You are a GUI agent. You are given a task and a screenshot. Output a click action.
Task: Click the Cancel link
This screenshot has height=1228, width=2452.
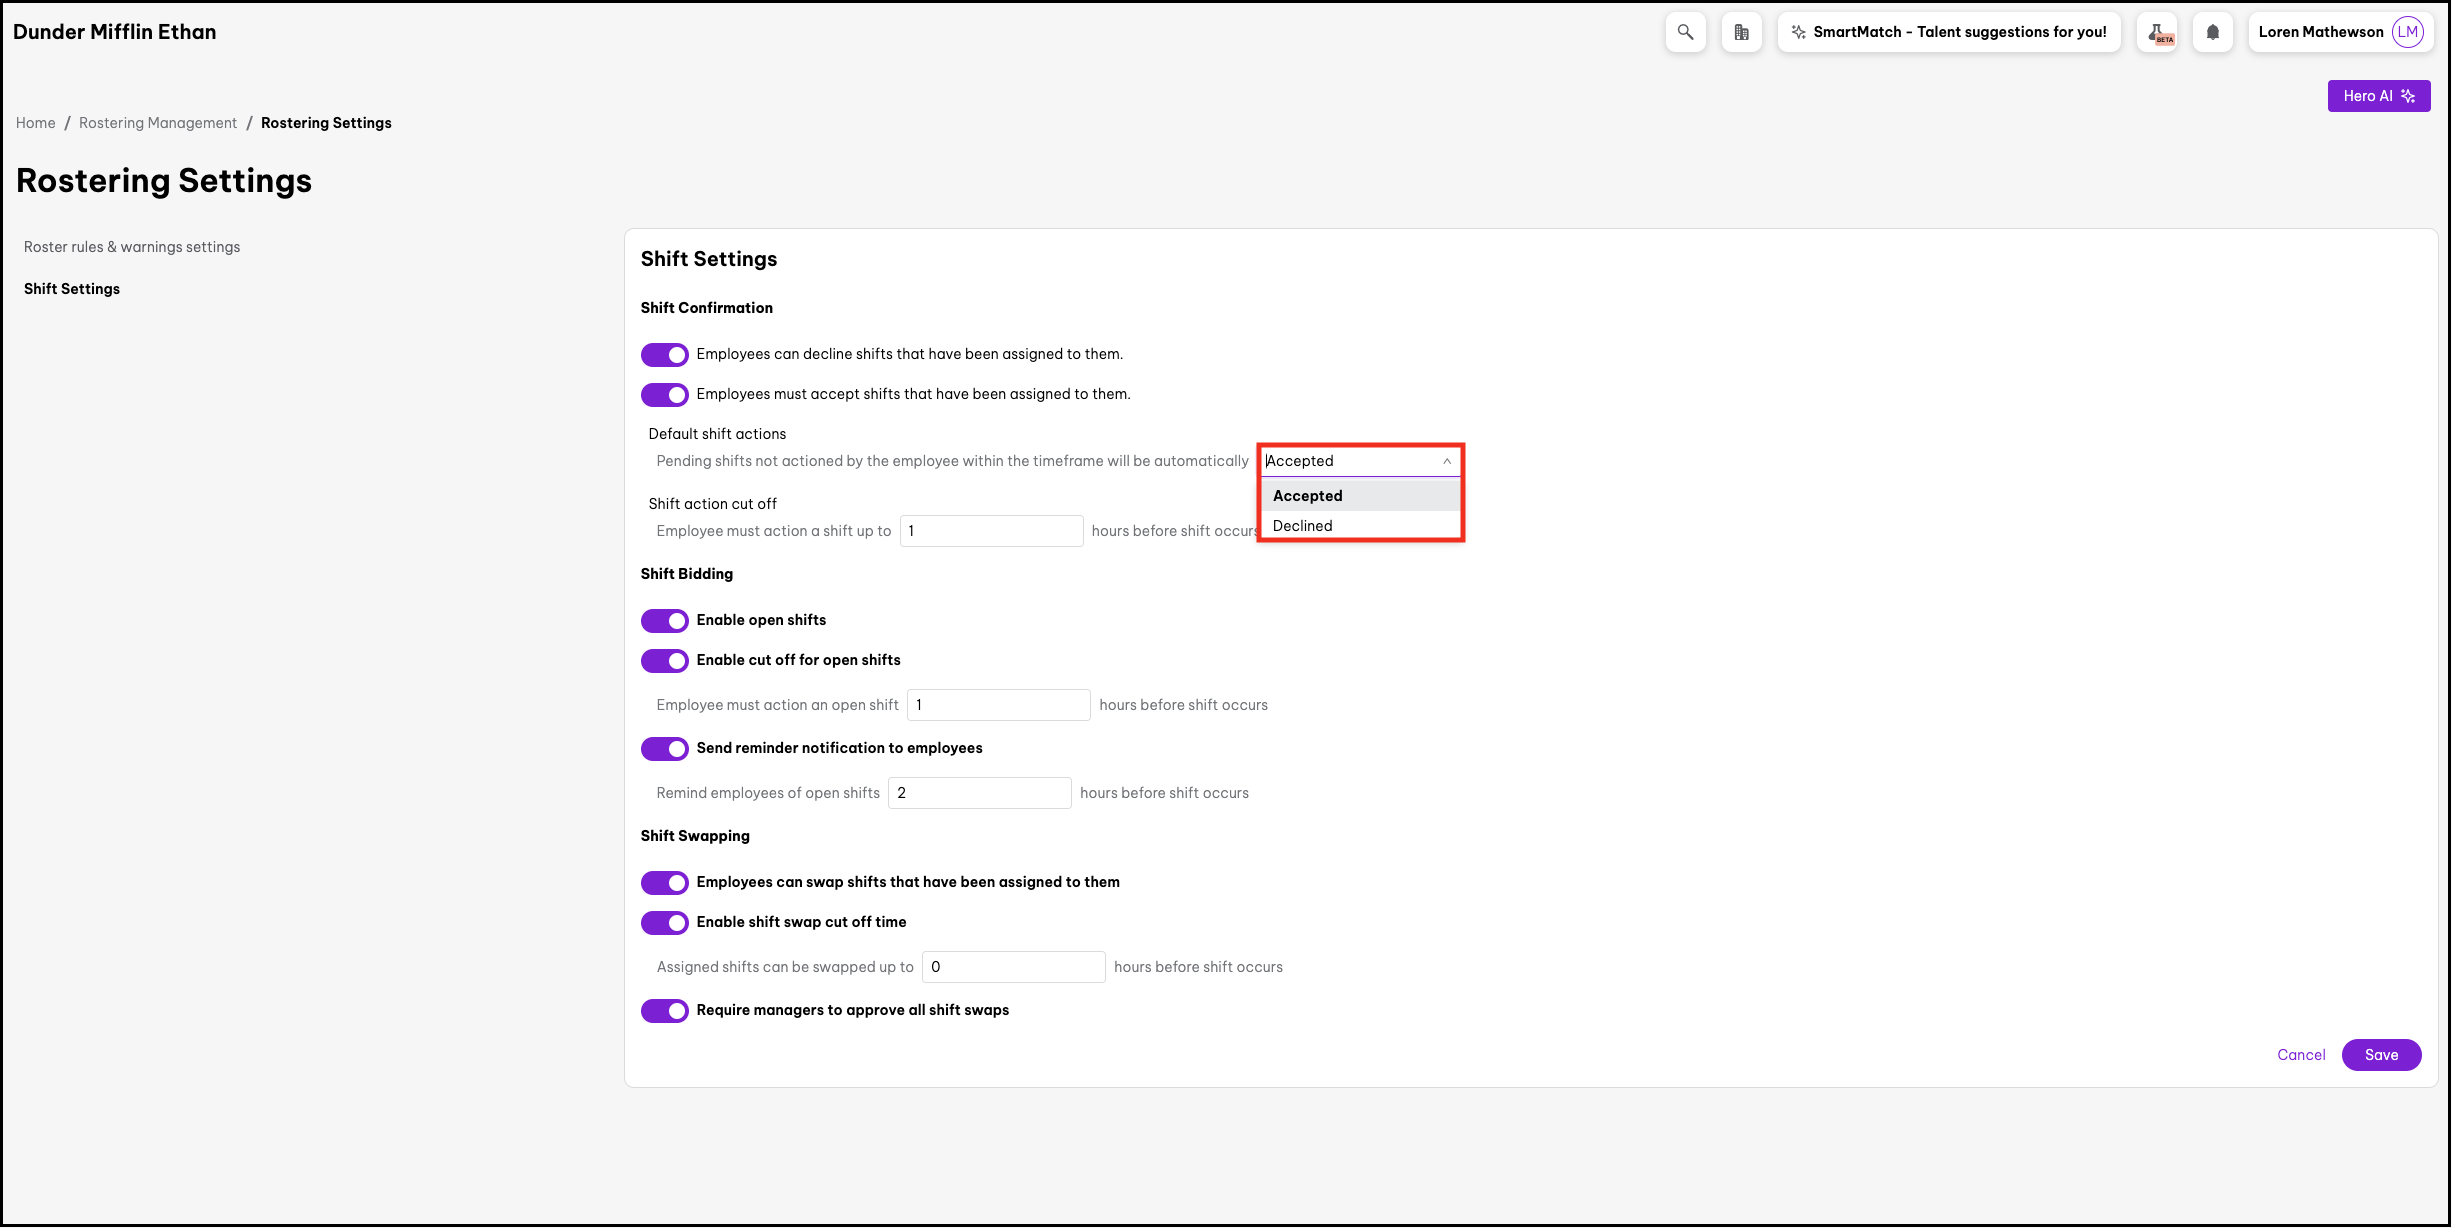point(2301,1055)
